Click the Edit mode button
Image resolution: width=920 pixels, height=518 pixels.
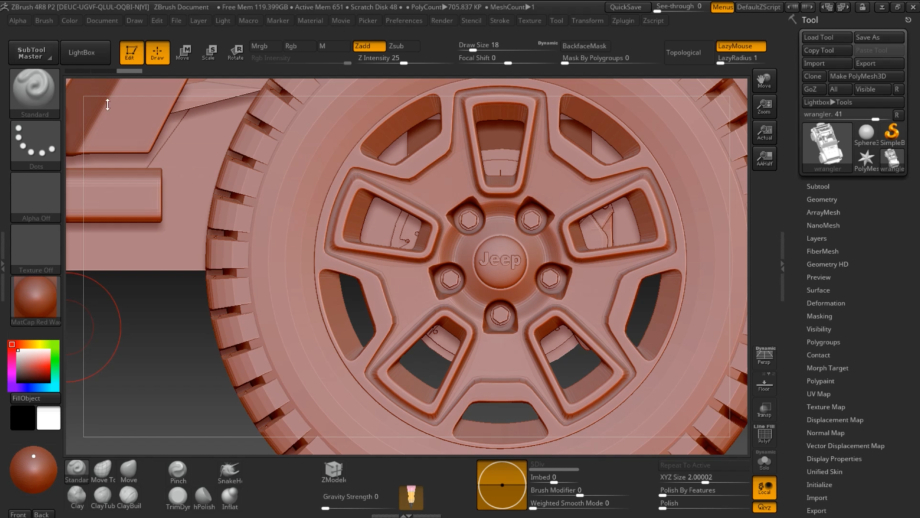[x=131, y=52]
